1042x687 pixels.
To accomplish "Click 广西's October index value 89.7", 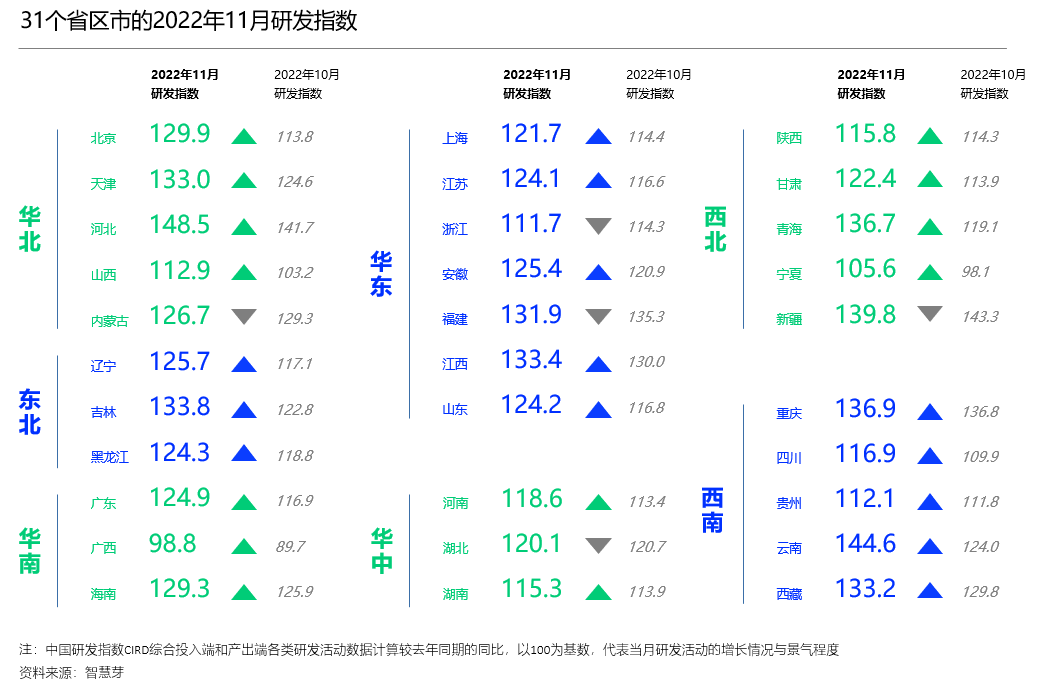I will tap(290, 547).
